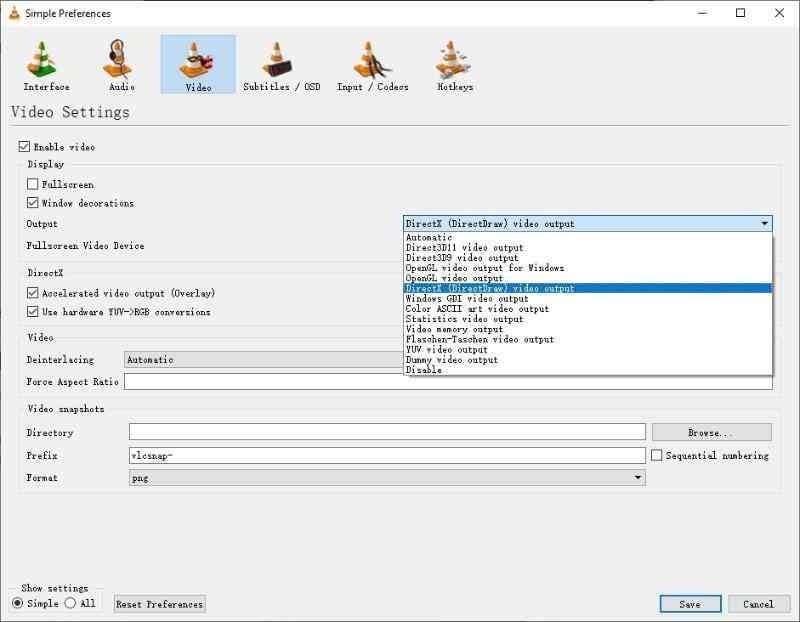
Task: Click Reset Preferences button
Action: pyautogui.click(x=160, y=604)
